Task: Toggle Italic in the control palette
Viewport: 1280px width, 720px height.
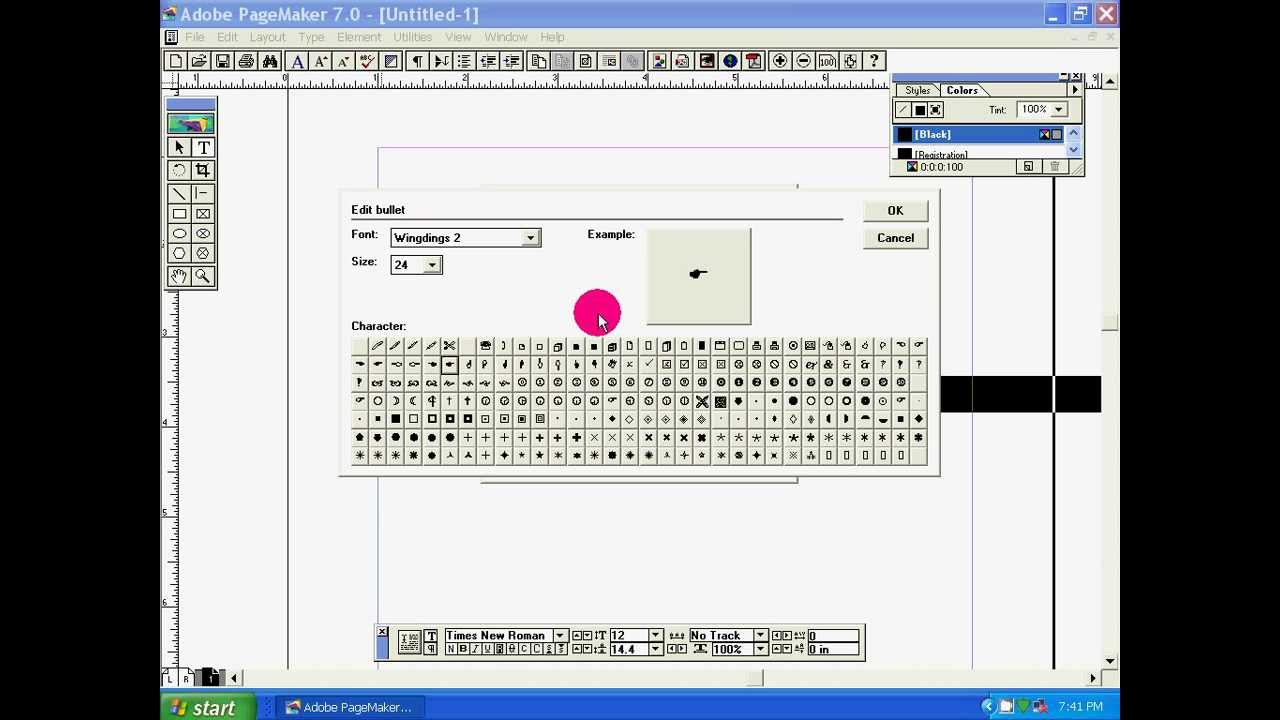Action: tap(475, 649)
